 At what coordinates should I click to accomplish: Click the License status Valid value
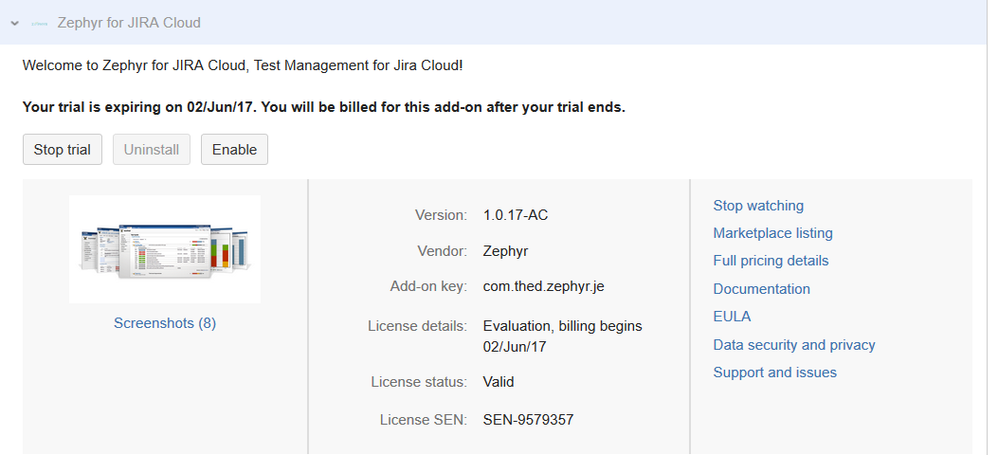pyautogui.click(x=498, y=382)
